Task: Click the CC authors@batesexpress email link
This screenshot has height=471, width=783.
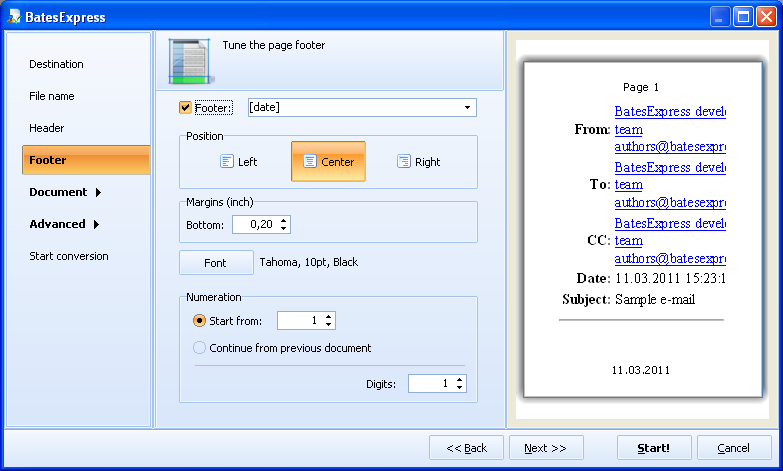Action: (x=670, y=258)
